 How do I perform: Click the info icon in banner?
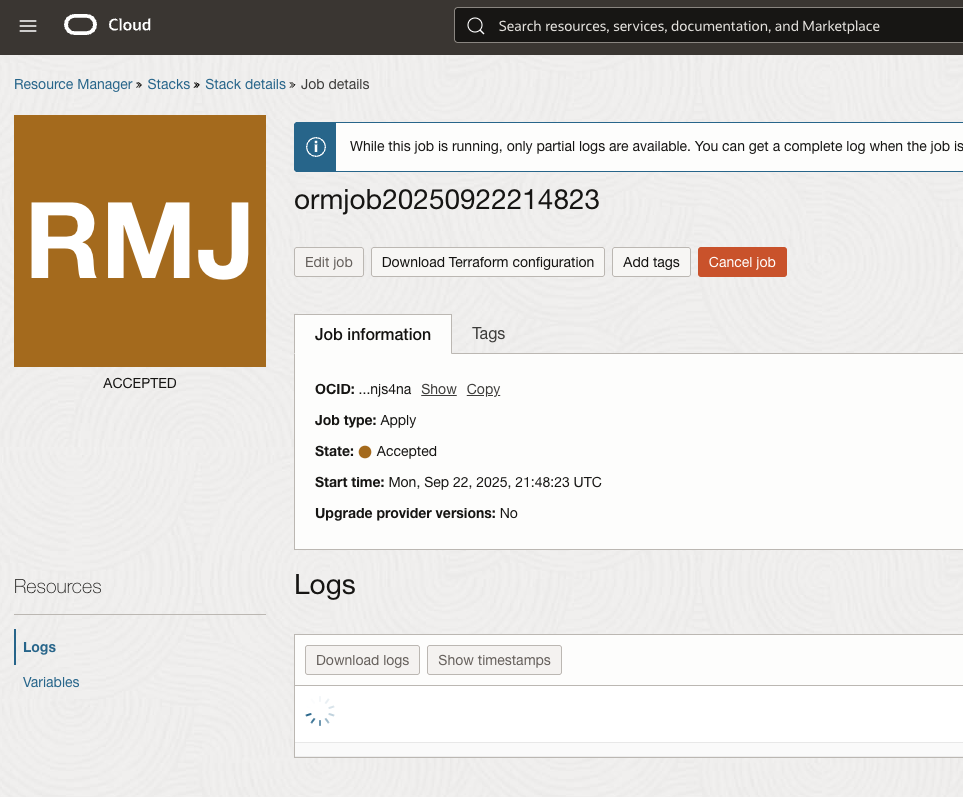316,147
